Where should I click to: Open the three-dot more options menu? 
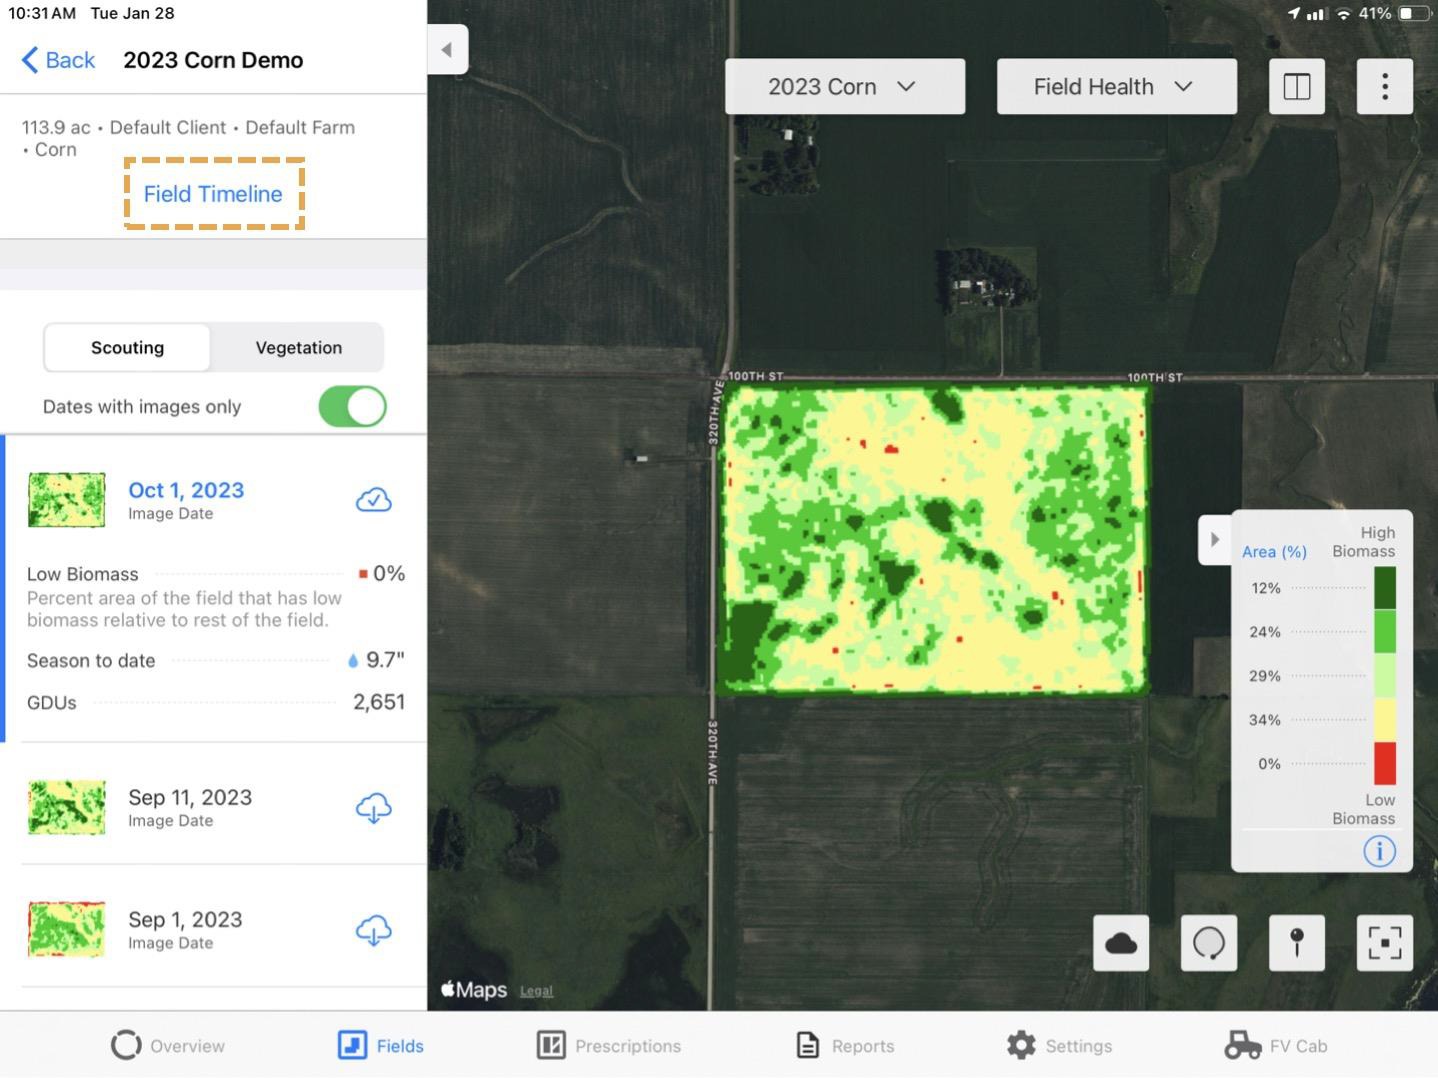(1384, 87)
